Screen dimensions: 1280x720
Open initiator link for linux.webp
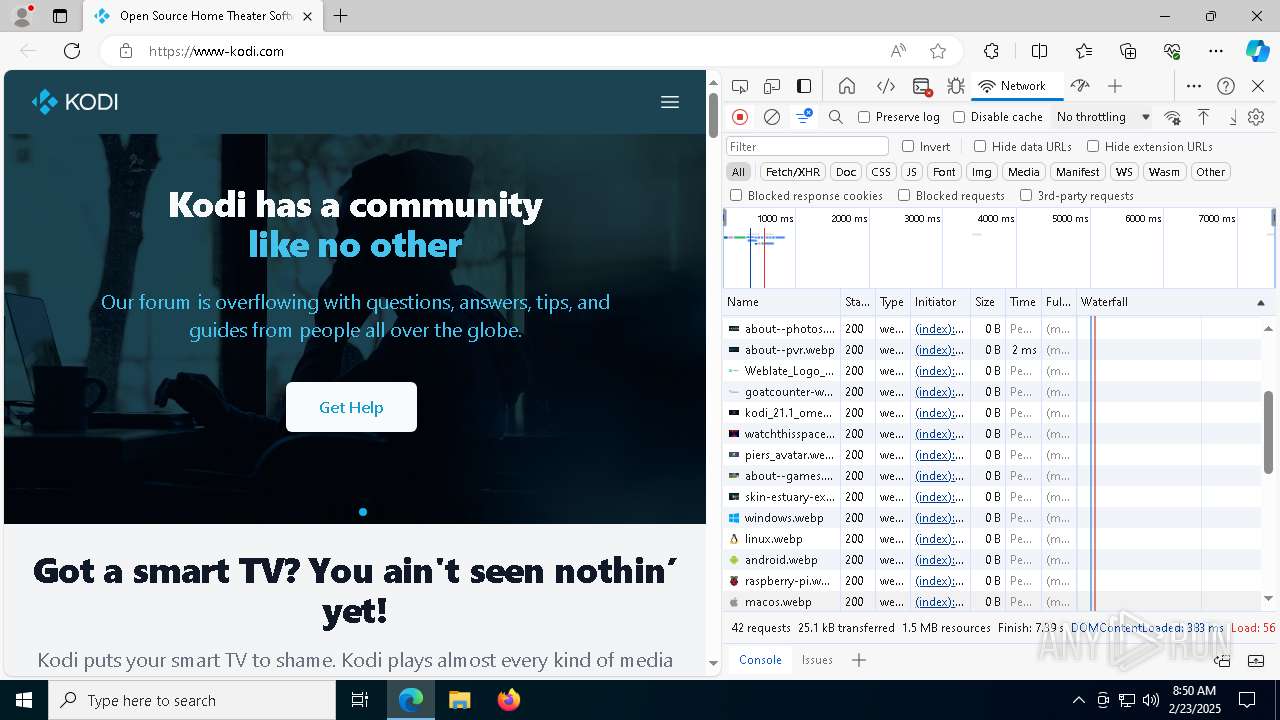pyautogui.click(x=939, y=539)
